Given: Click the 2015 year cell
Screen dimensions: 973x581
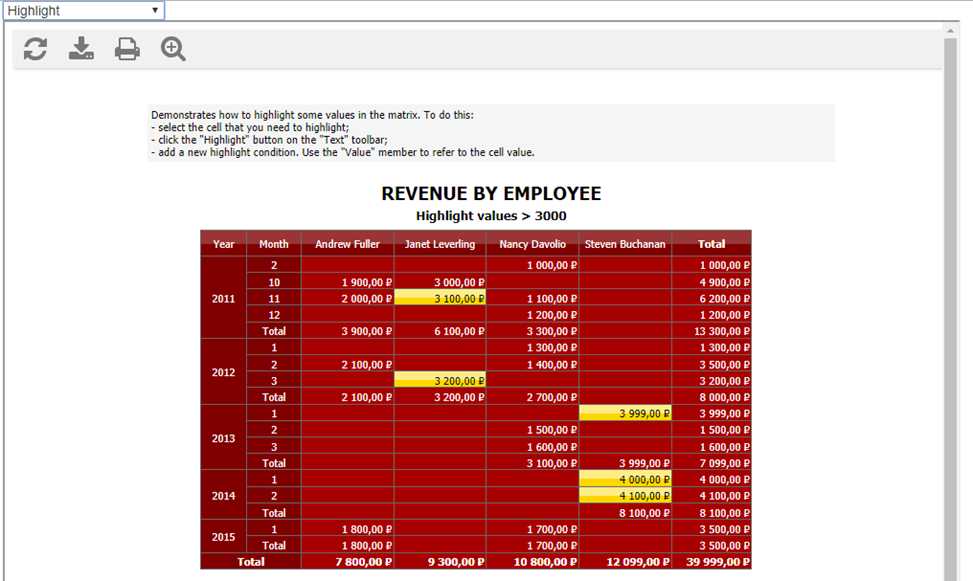Looking at the screenshot, I should tap(223, 536).
